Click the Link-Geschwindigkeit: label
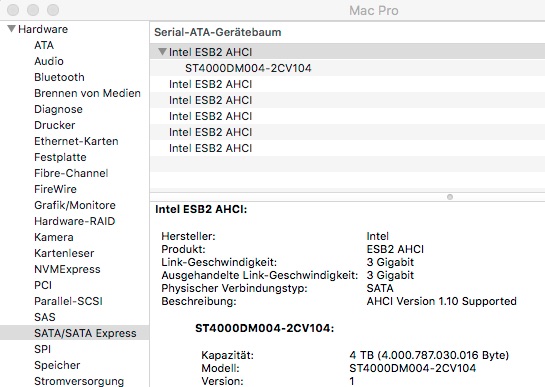The image size is (545, 387). pyautogui.click(x=219, y=263)
